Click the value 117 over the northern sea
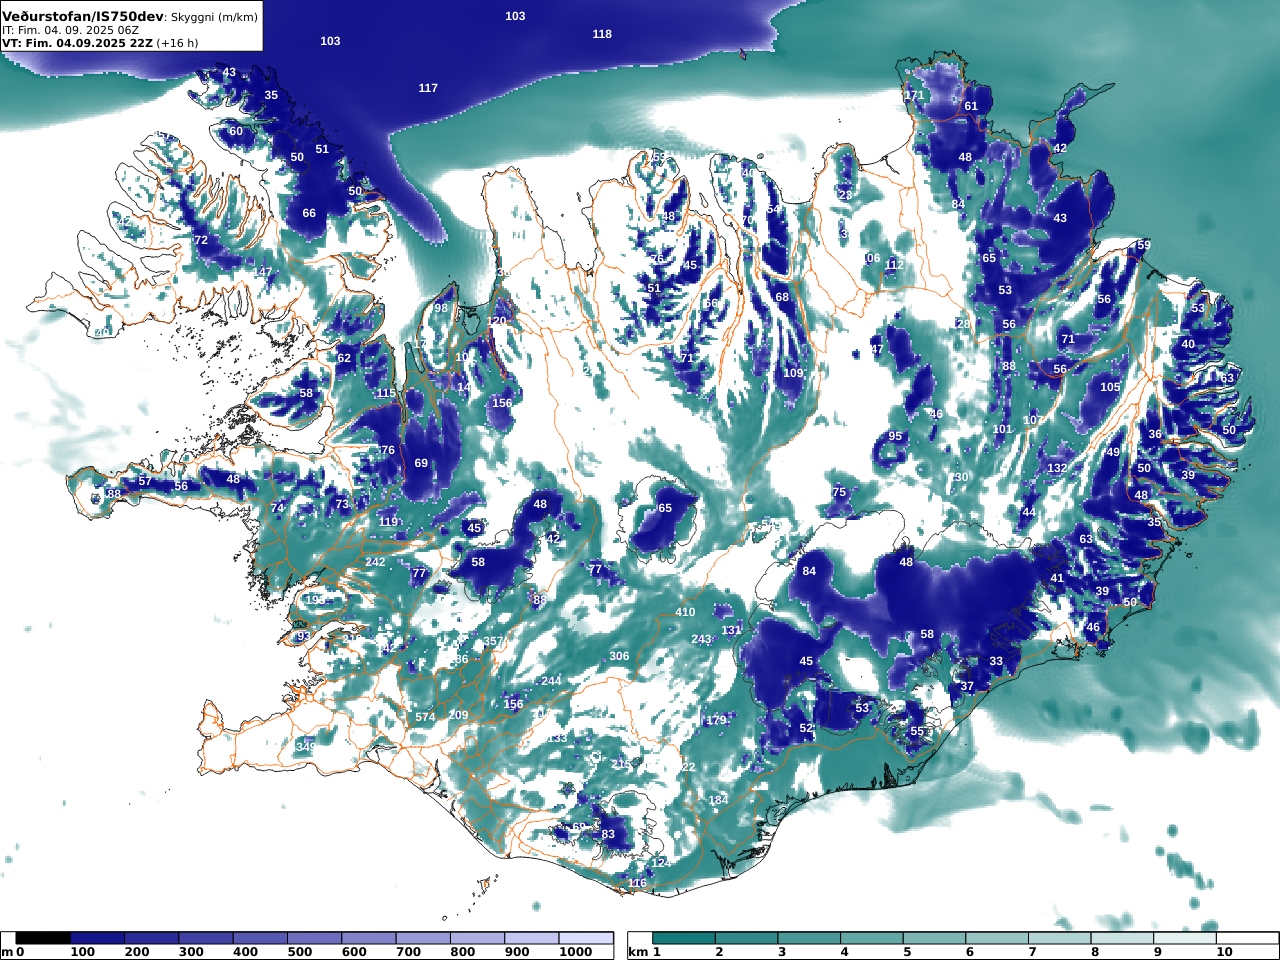 tap(428, 88)
